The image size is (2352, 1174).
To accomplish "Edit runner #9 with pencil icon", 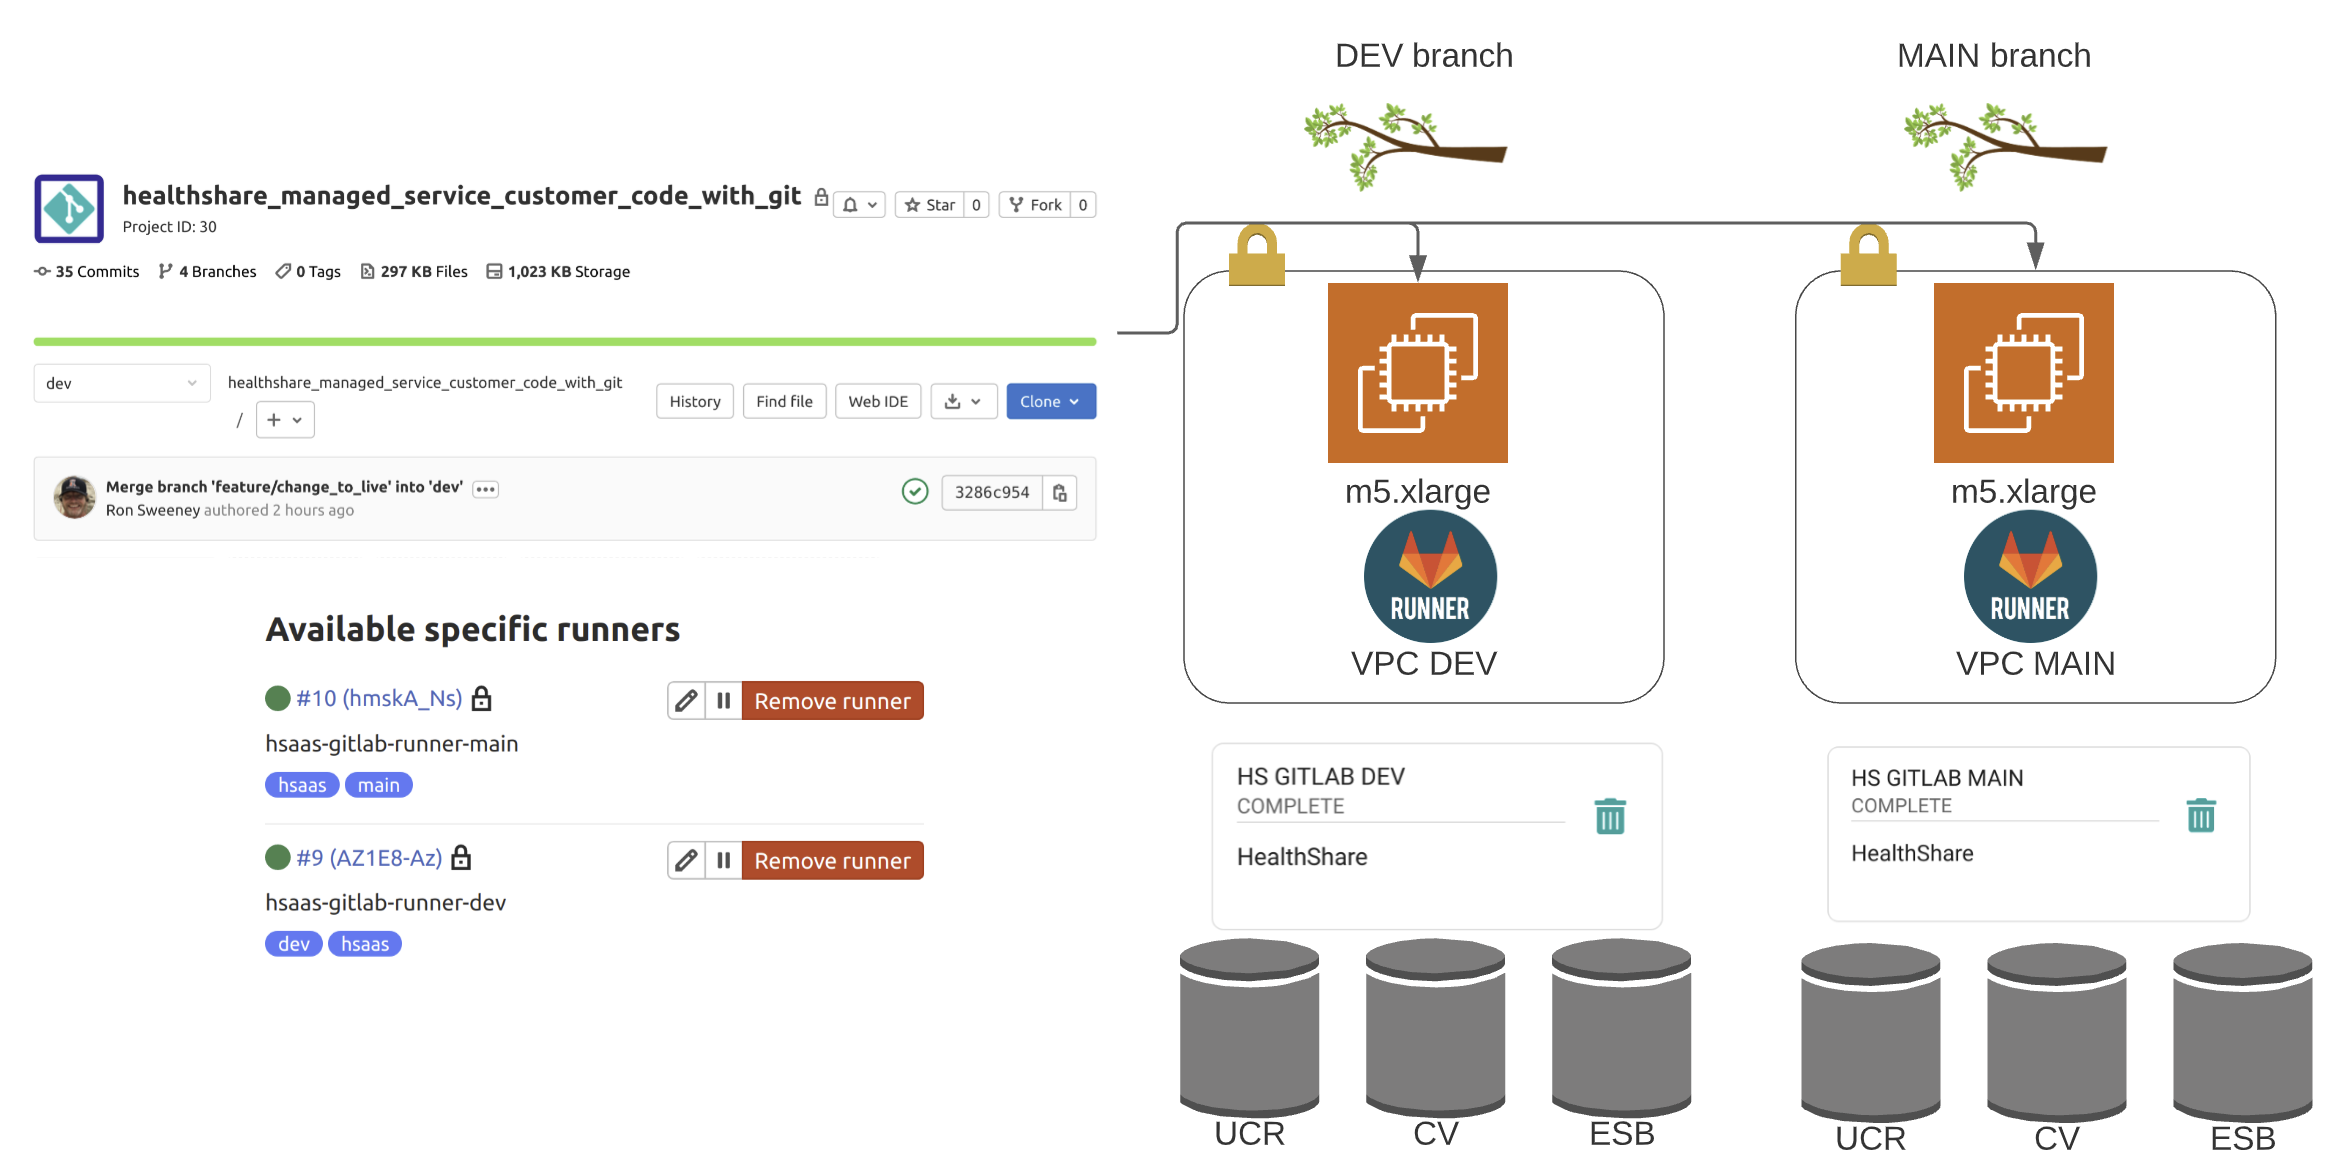I will pos(686,860).
